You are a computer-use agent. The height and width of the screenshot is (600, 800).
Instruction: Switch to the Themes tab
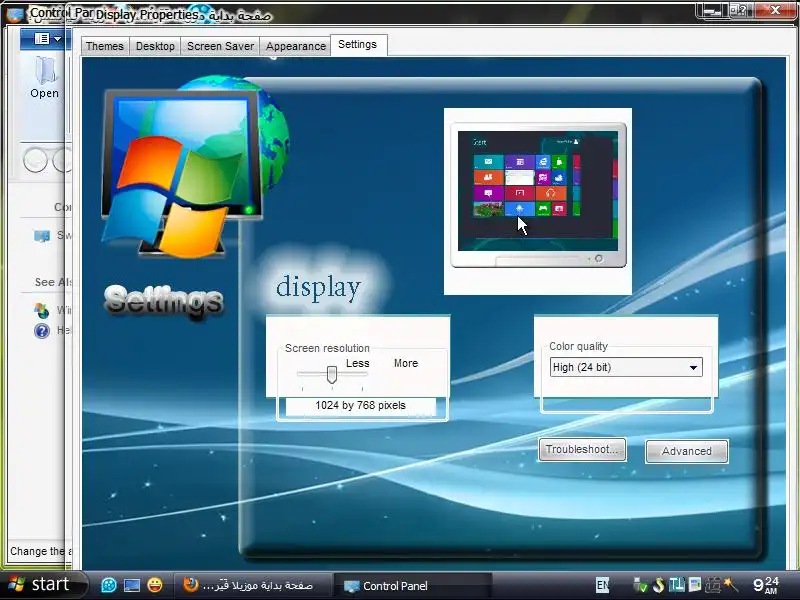pos(105,46)
